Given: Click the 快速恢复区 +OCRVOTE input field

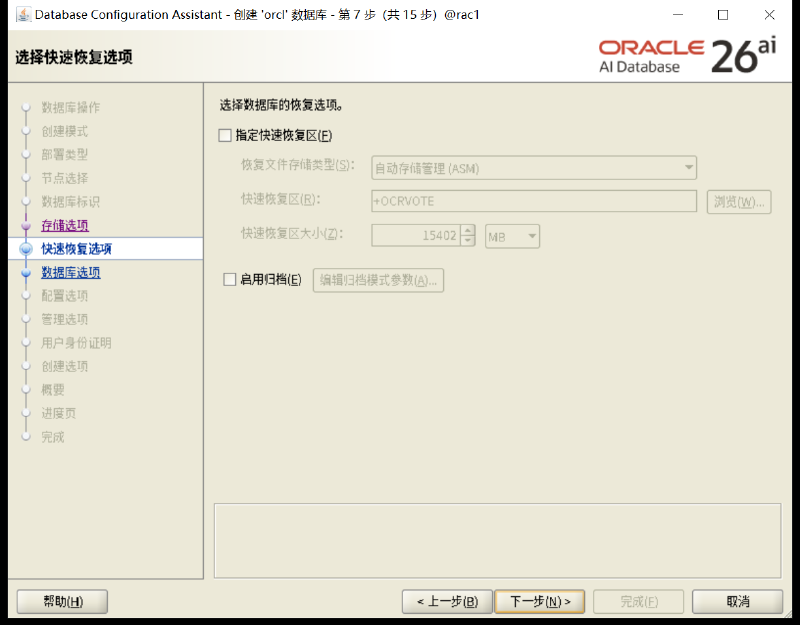Looking at the screenshot, I should coord(534,201).
